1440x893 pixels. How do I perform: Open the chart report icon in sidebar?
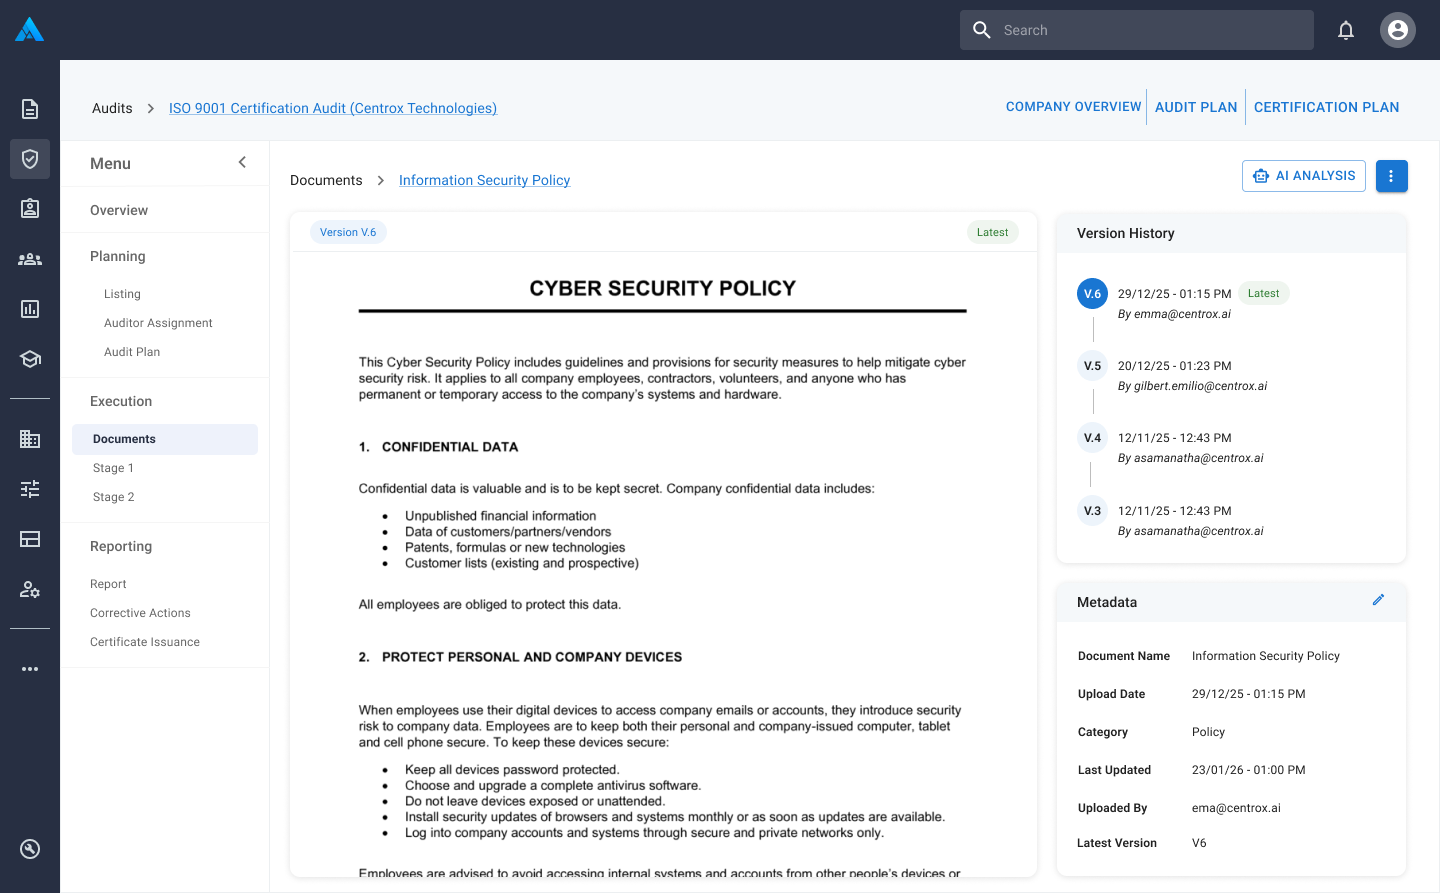[x=30, y=309]
